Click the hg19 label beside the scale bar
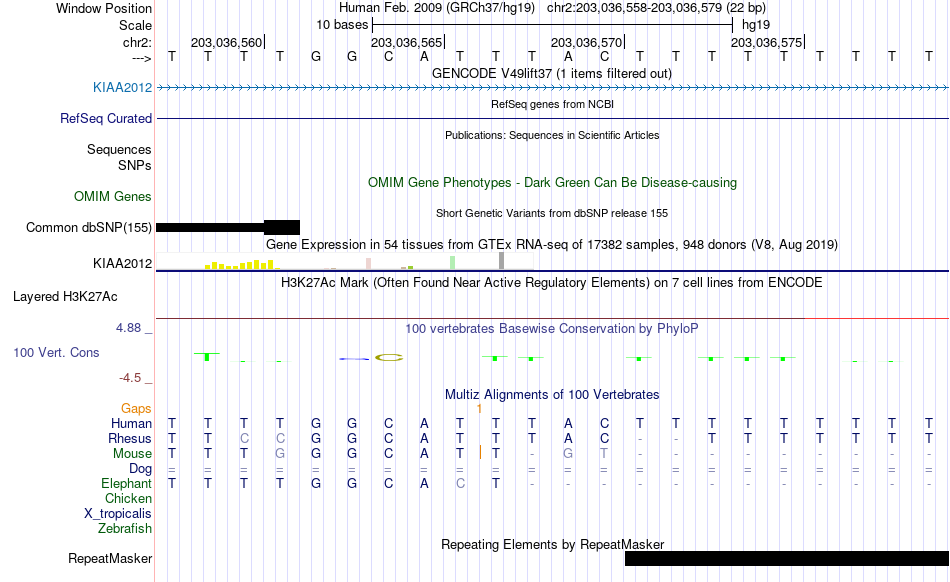The width and height of the screenshot is (950, 582). pyautogui.click(x=756, y=25)
